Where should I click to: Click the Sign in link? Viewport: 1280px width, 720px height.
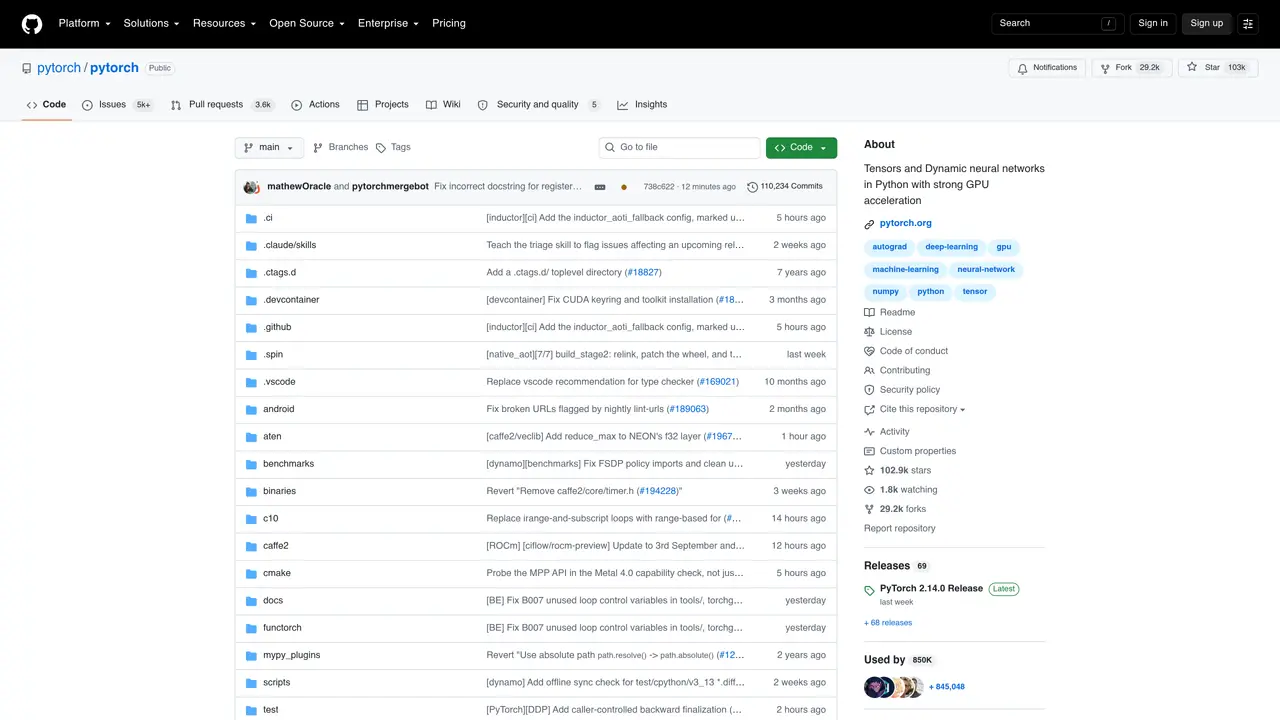coord(1153,23)
